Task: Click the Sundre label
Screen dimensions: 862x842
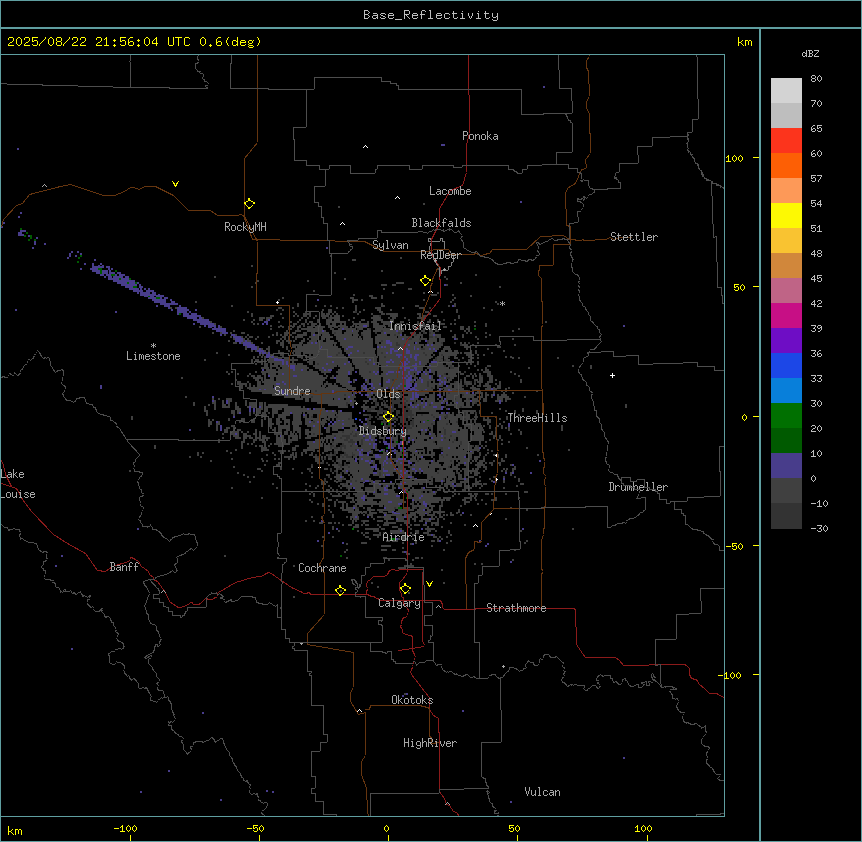Action: coord(292,391)
